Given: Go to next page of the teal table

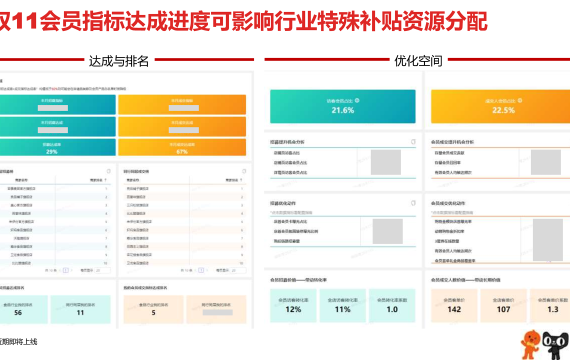Looking at the screenshot, I should (72, 270).
